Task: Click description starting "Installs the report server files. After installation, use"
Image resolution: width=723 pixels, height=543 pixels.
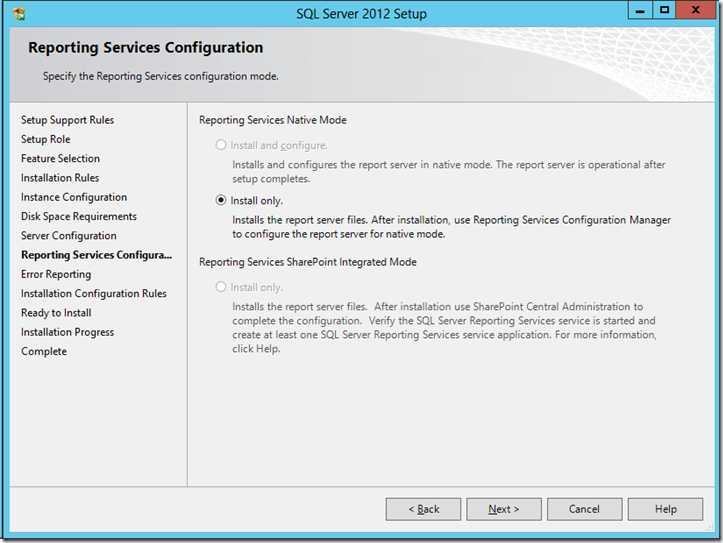Action: point(451,227)
